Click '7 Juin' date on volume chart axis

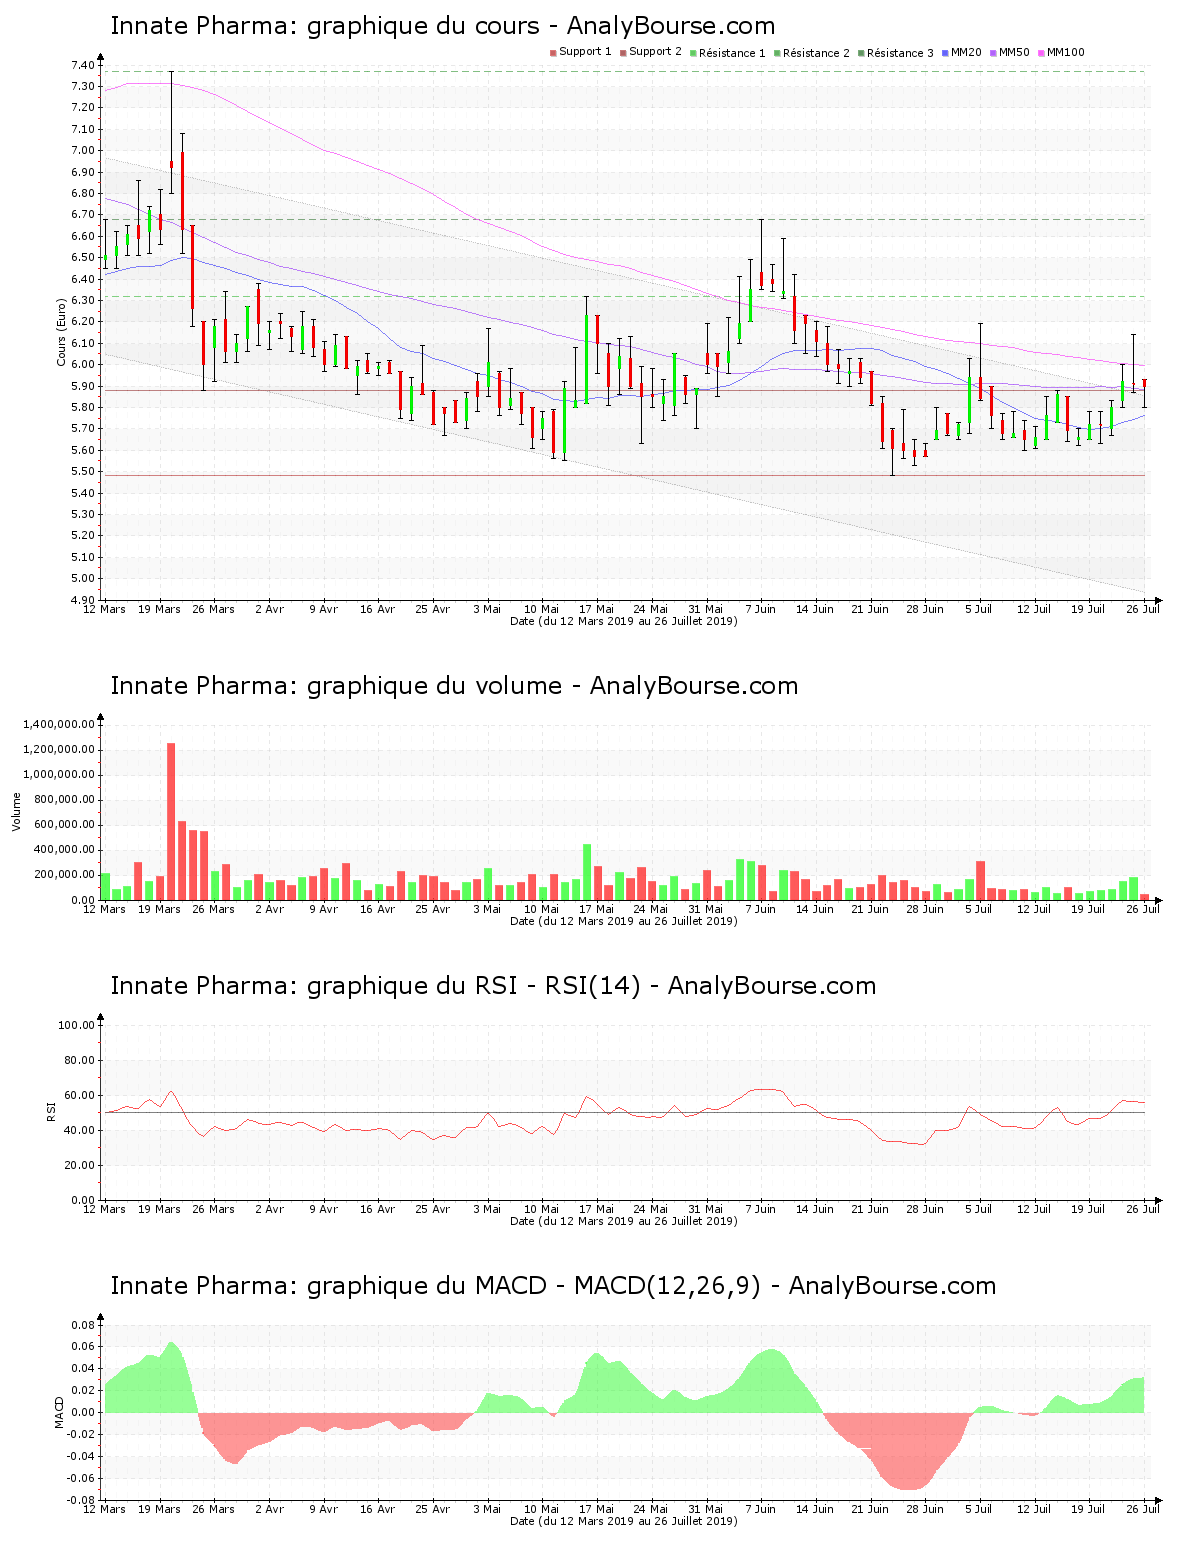click(x=761, y=909)
